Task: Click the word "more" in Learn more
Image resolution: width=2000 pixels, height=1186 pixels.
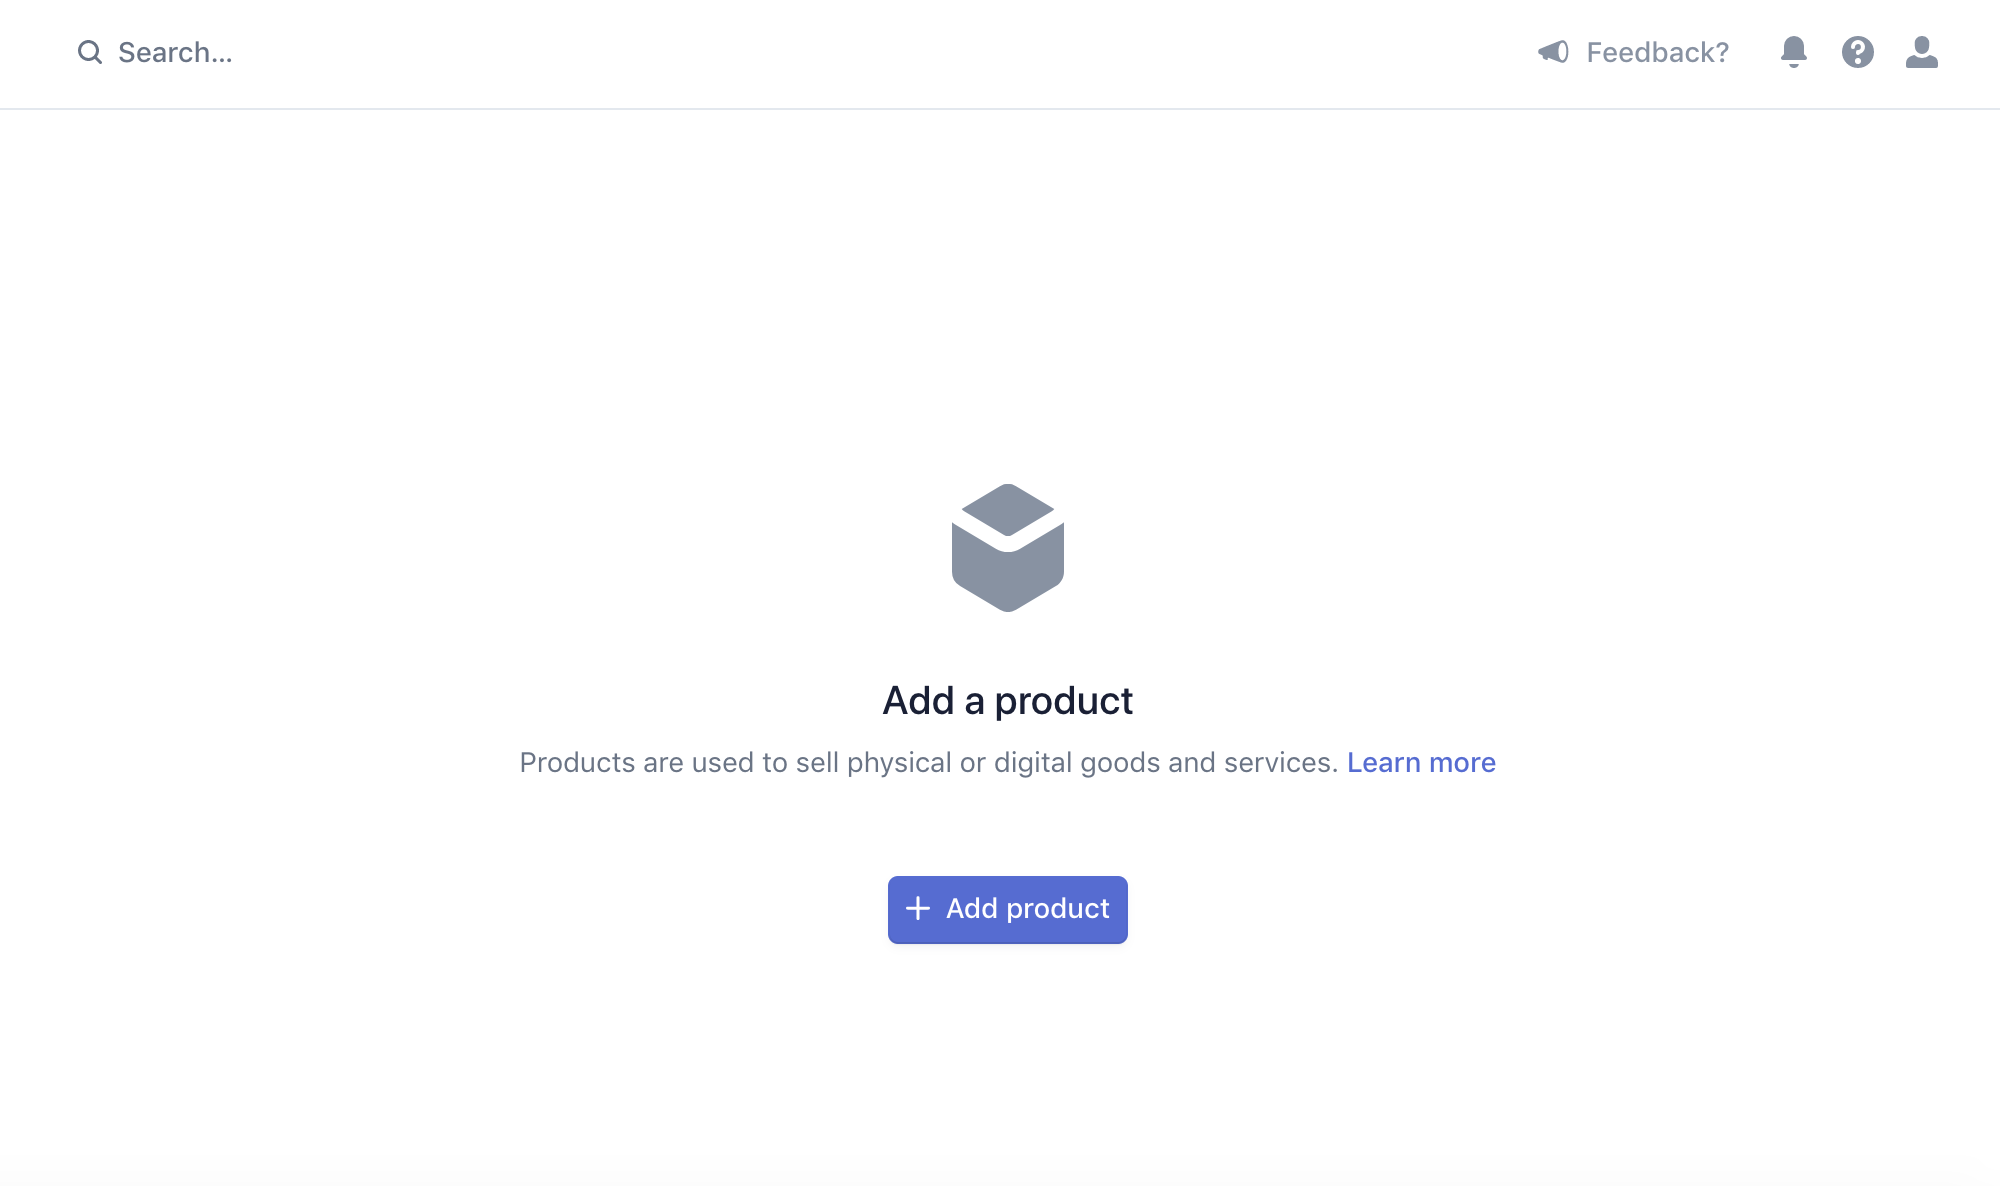Action: [1462, 763]
